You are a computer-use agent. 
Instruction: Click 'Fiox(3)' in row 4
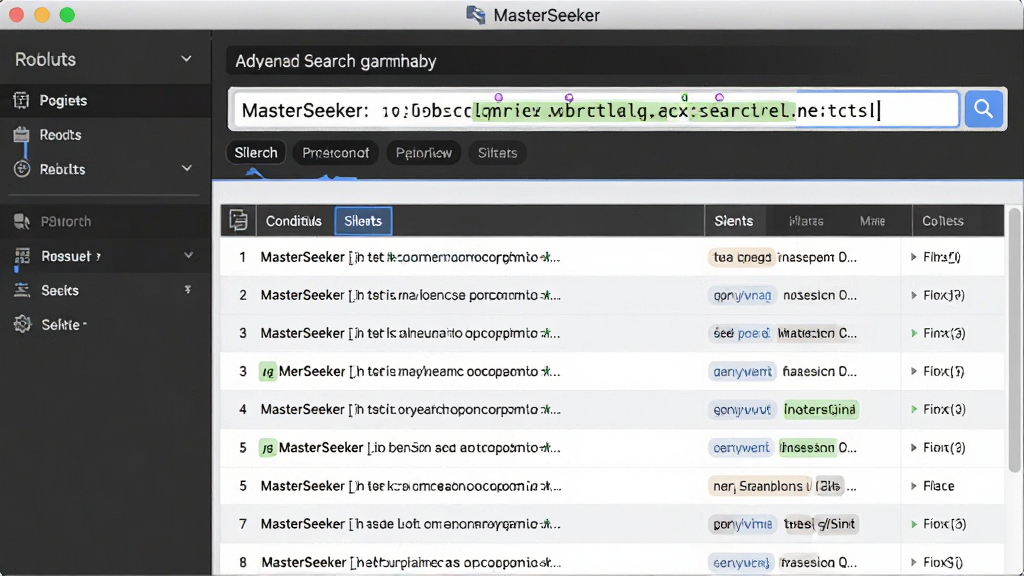tap(944, 409)
